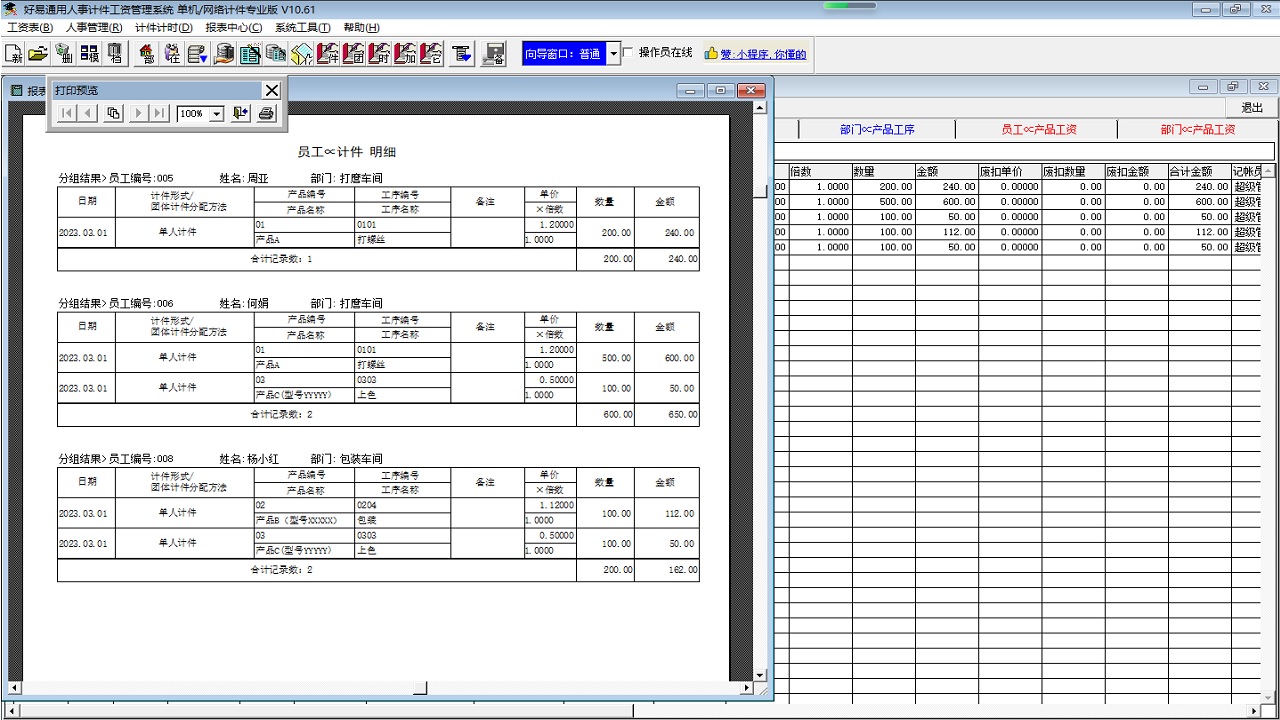
Task: Open the department (部) setup icon
Action: [x=147, y=54]
